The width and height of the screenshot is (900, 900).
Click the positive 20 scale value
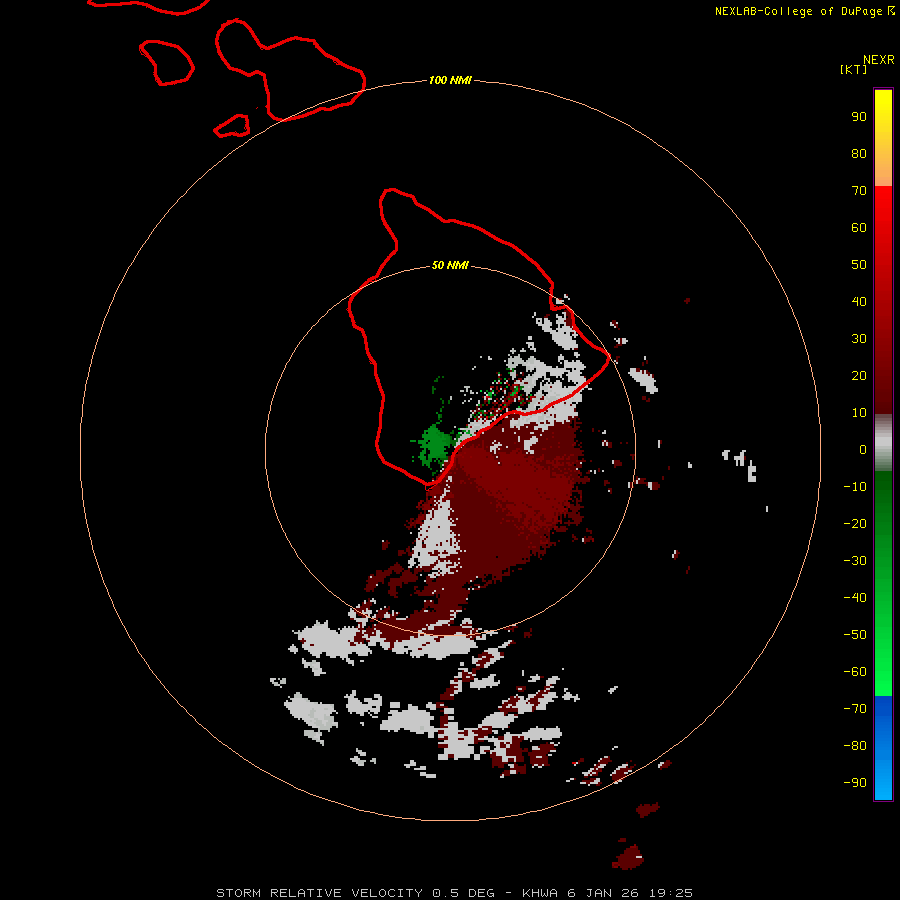[x=859, y=376]
